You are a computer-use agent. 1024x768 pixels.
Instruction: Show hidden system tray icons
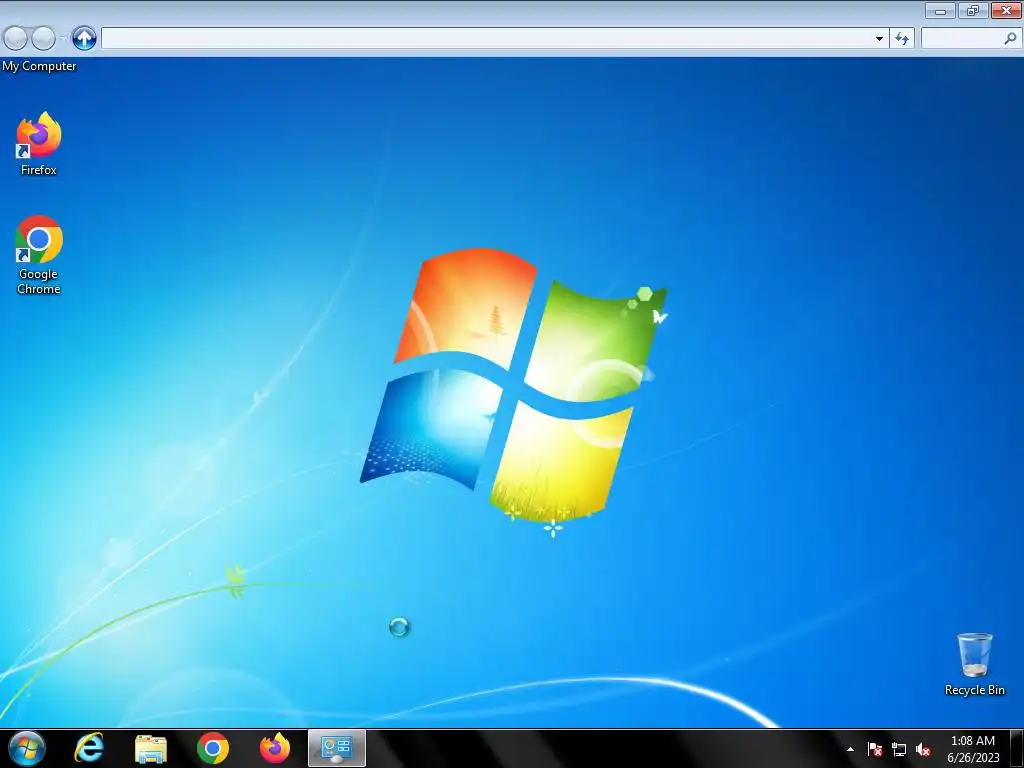[x=850, y=749]
